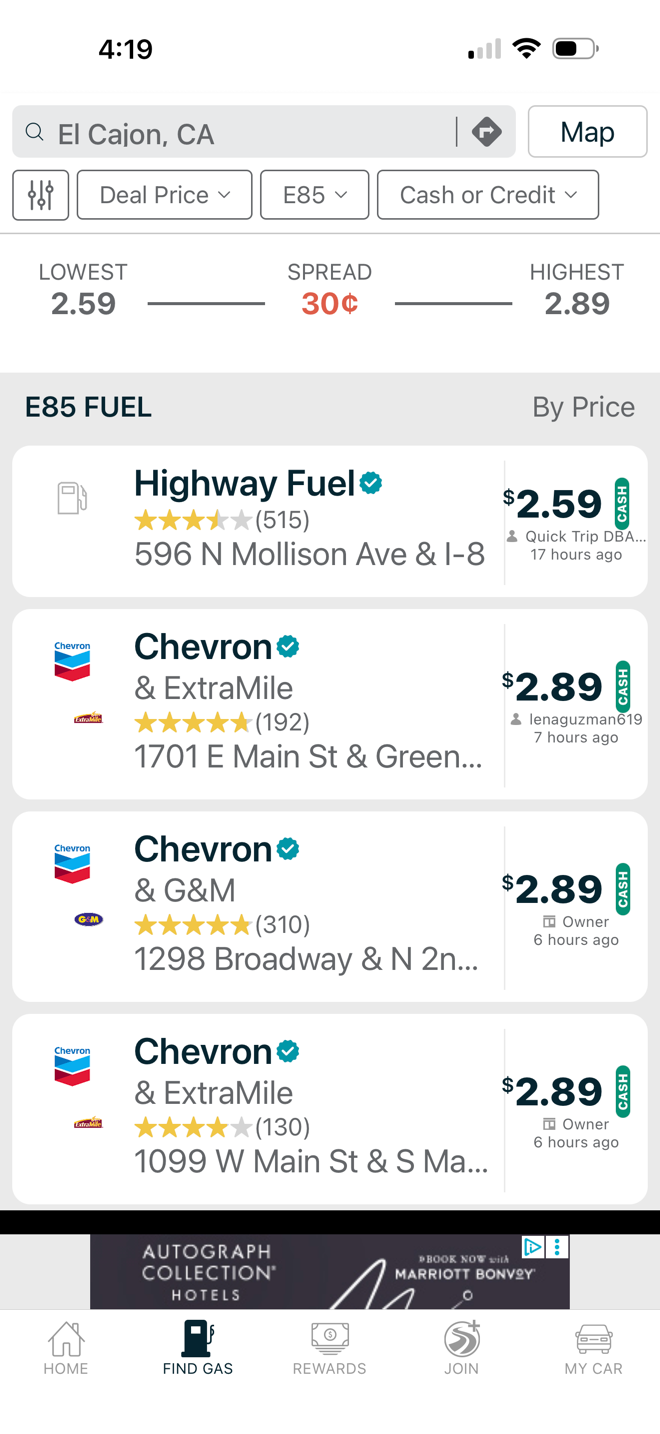This screenshot has width=660, height=1434.
Task: Open the filter sliders icon
Action: 40,195
